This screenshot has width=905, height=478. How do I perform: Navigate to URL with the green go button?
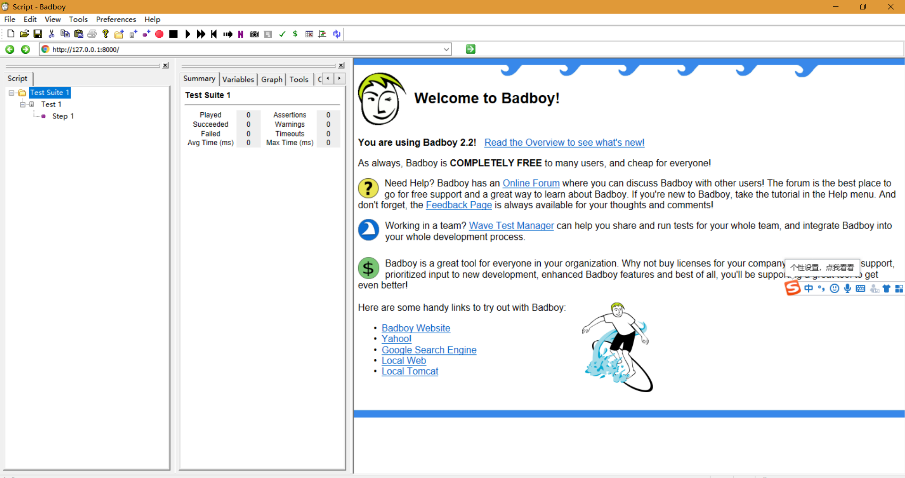click(470, 49)
